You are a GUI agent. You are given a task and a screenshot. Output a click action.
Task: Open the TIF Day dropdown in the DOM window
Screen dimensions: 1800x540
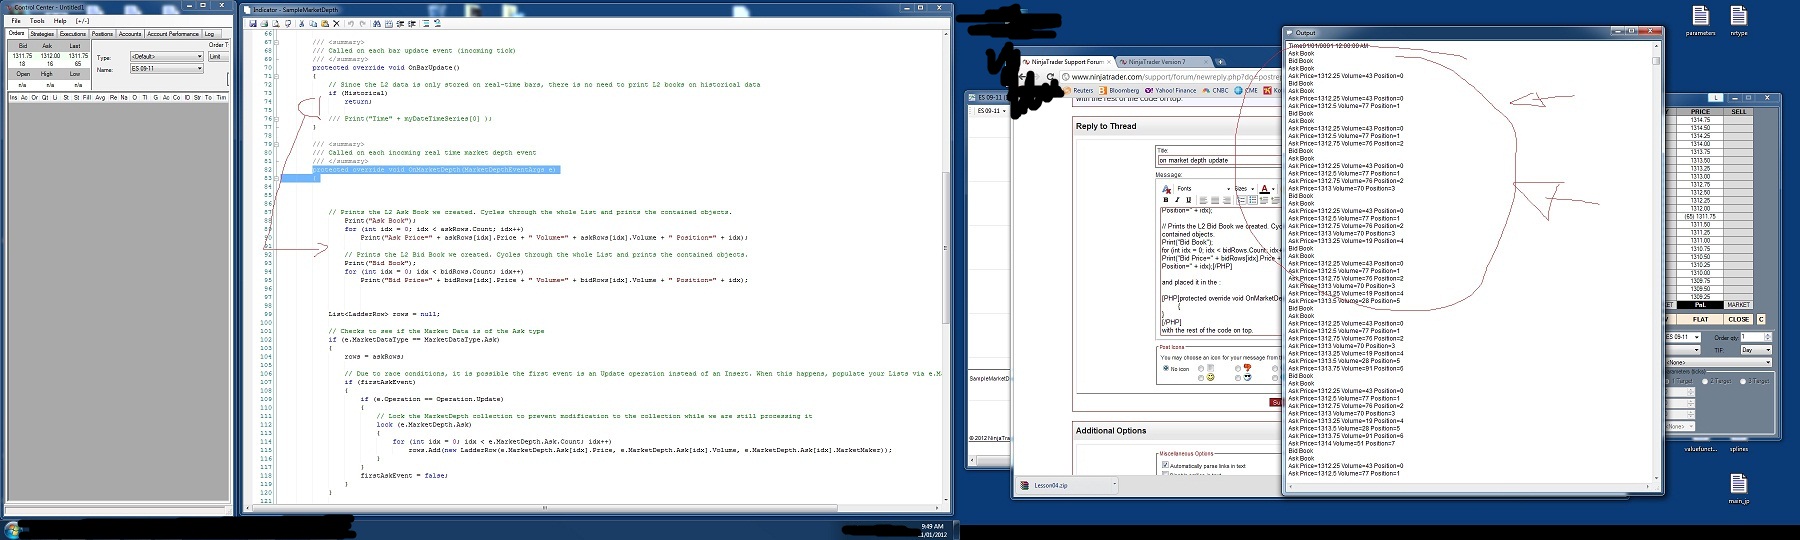coord(1757,350)
